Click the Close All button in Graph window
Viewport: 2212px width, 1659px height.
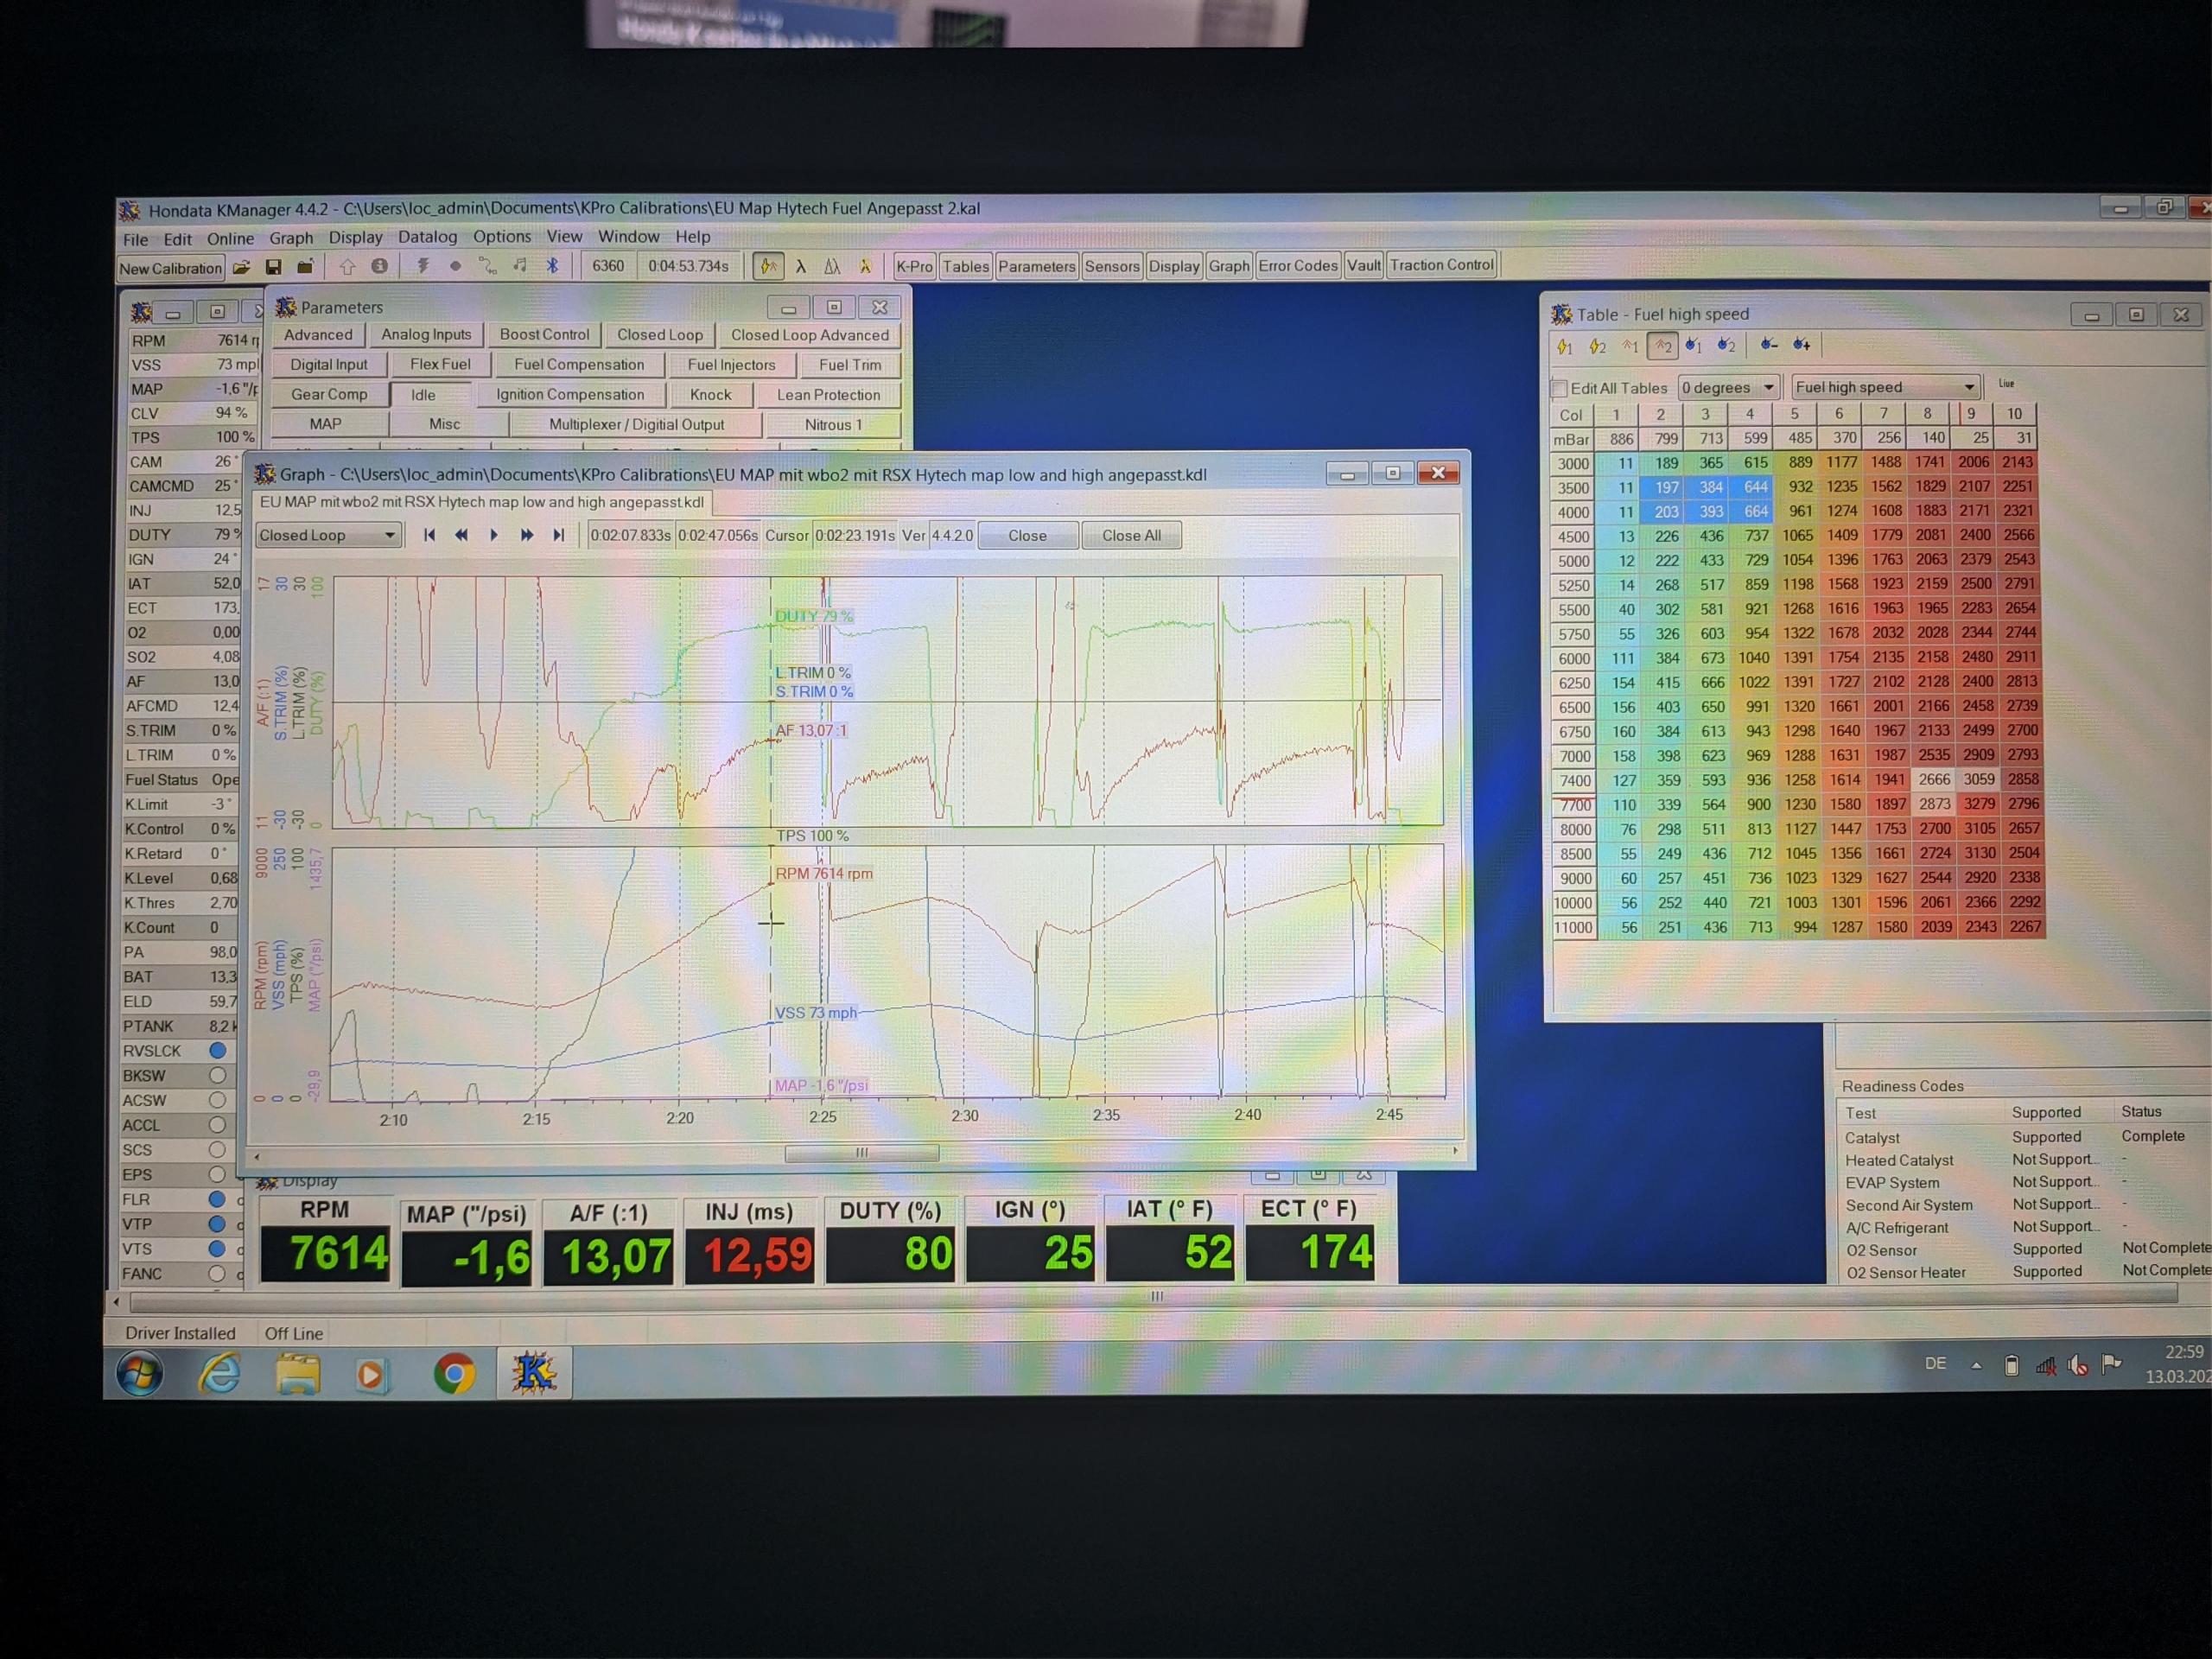tap(1131, 535)
